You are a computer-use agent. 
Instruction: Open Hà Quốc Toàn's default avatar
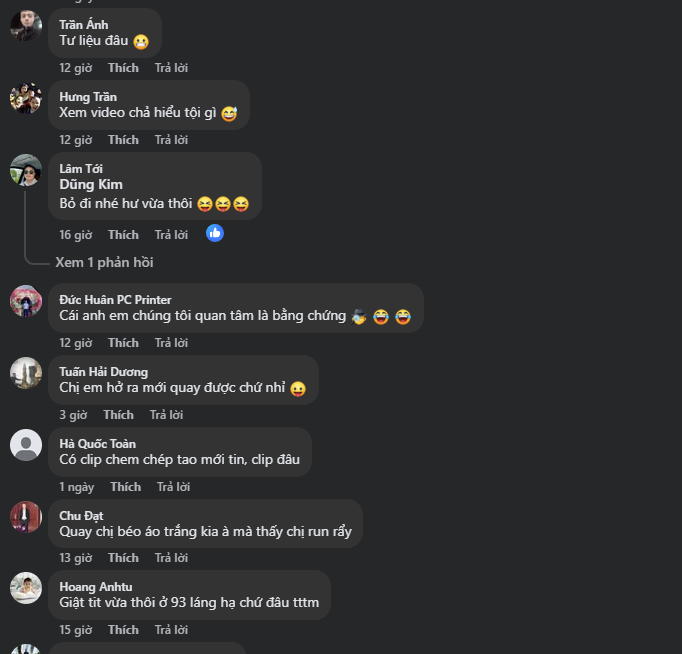pos(26,445)
